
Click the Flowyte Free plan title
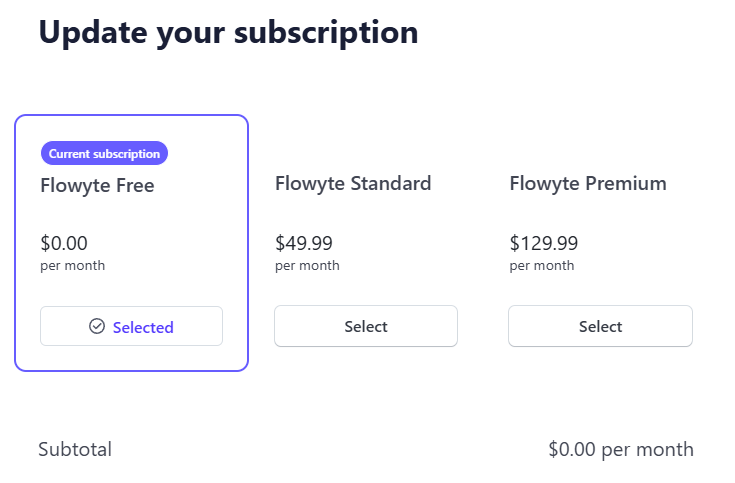coord(97,185)
